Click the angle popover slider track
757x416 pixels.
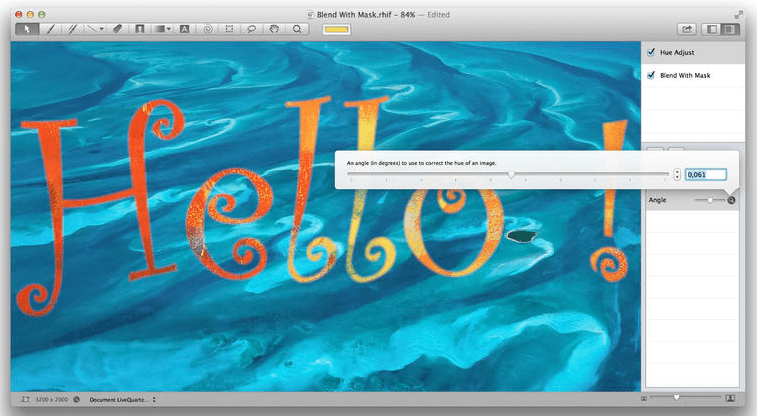point(508,174)
